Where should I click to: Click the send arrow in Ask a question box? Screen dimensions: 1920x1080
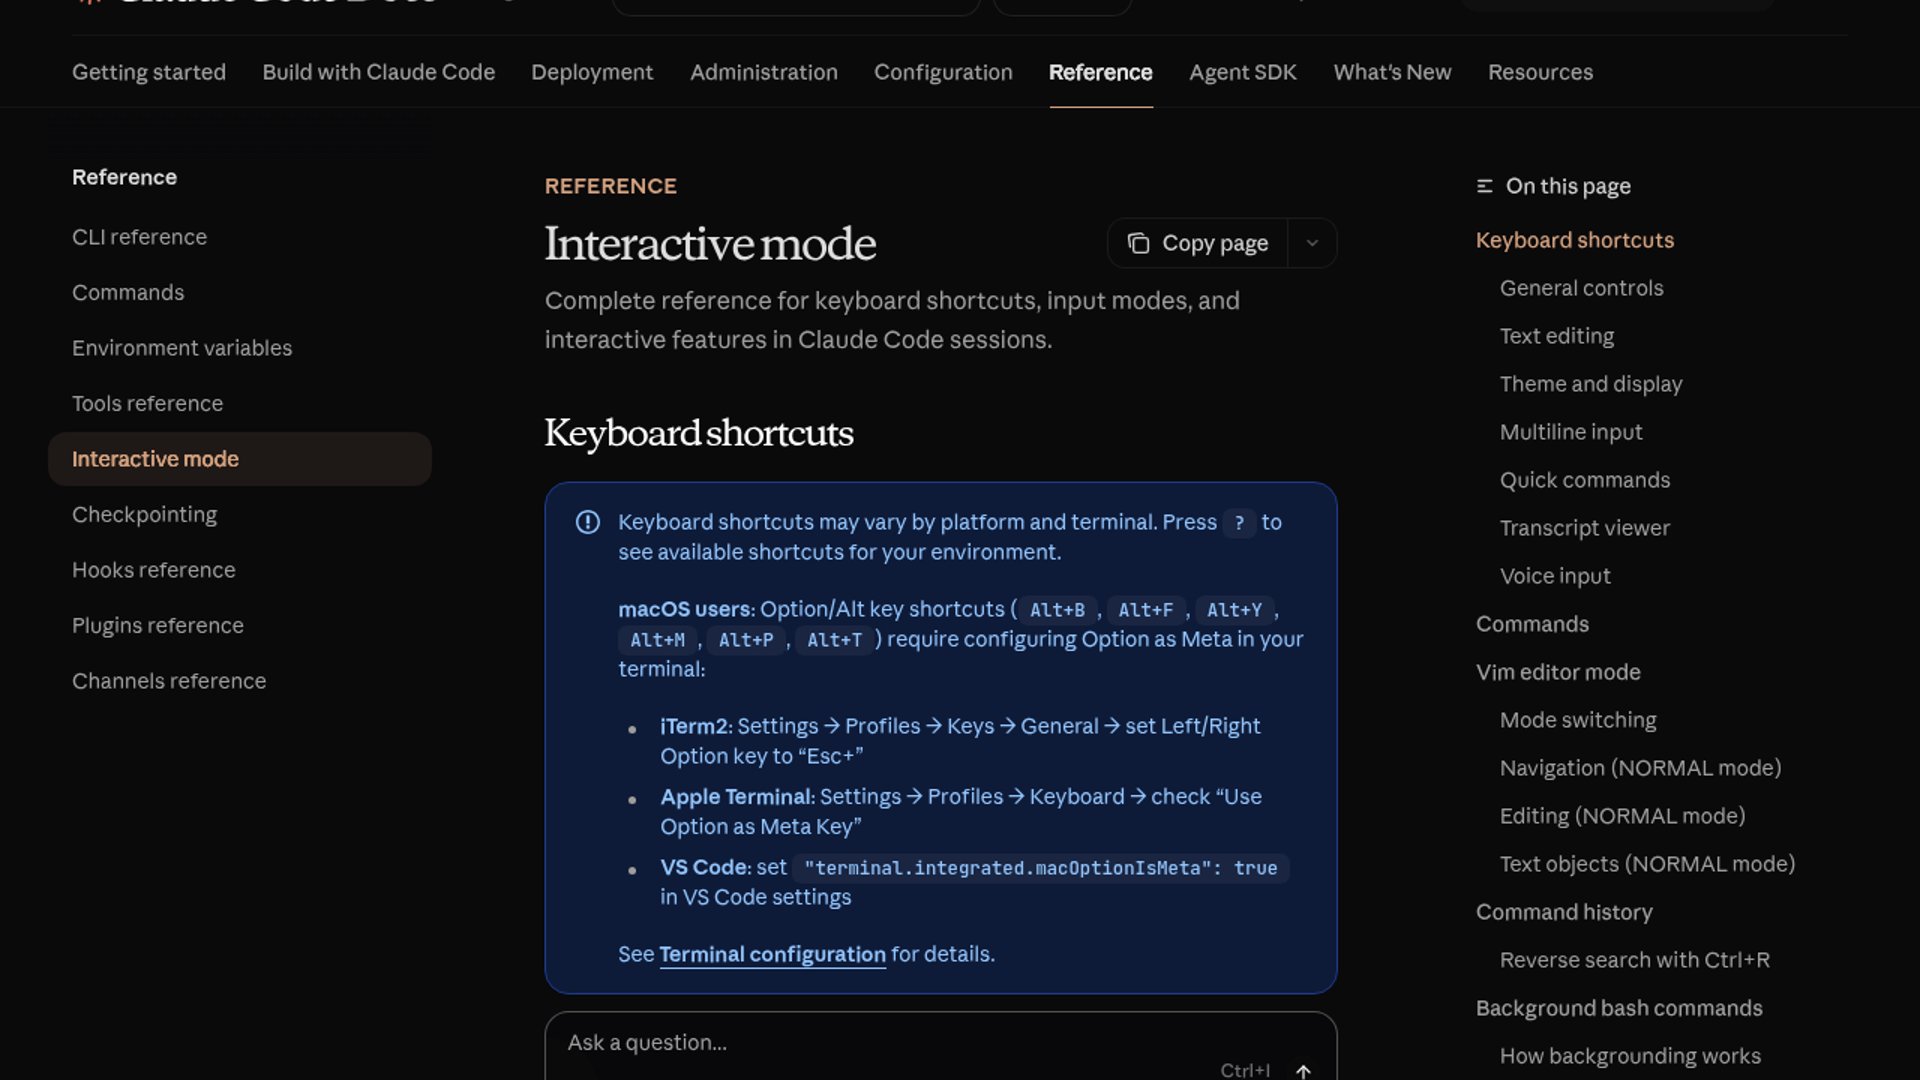[1303, 1070]
